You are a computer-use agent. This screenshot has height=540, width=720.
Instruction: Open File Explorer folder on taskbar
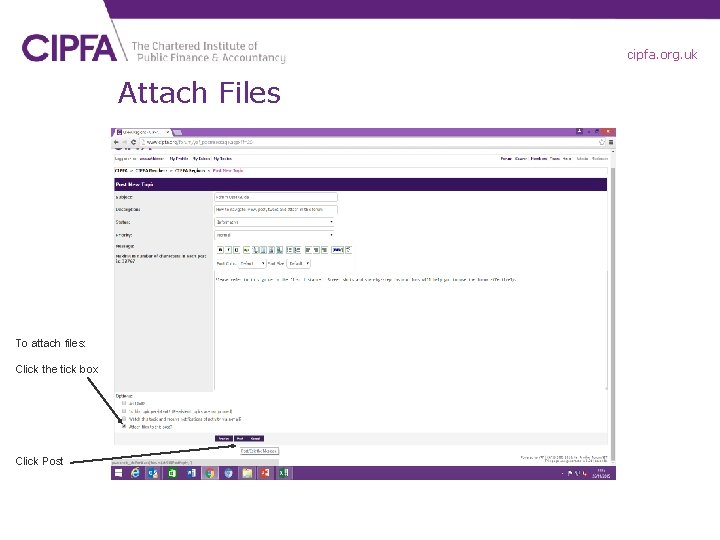[x=247, y=473]
